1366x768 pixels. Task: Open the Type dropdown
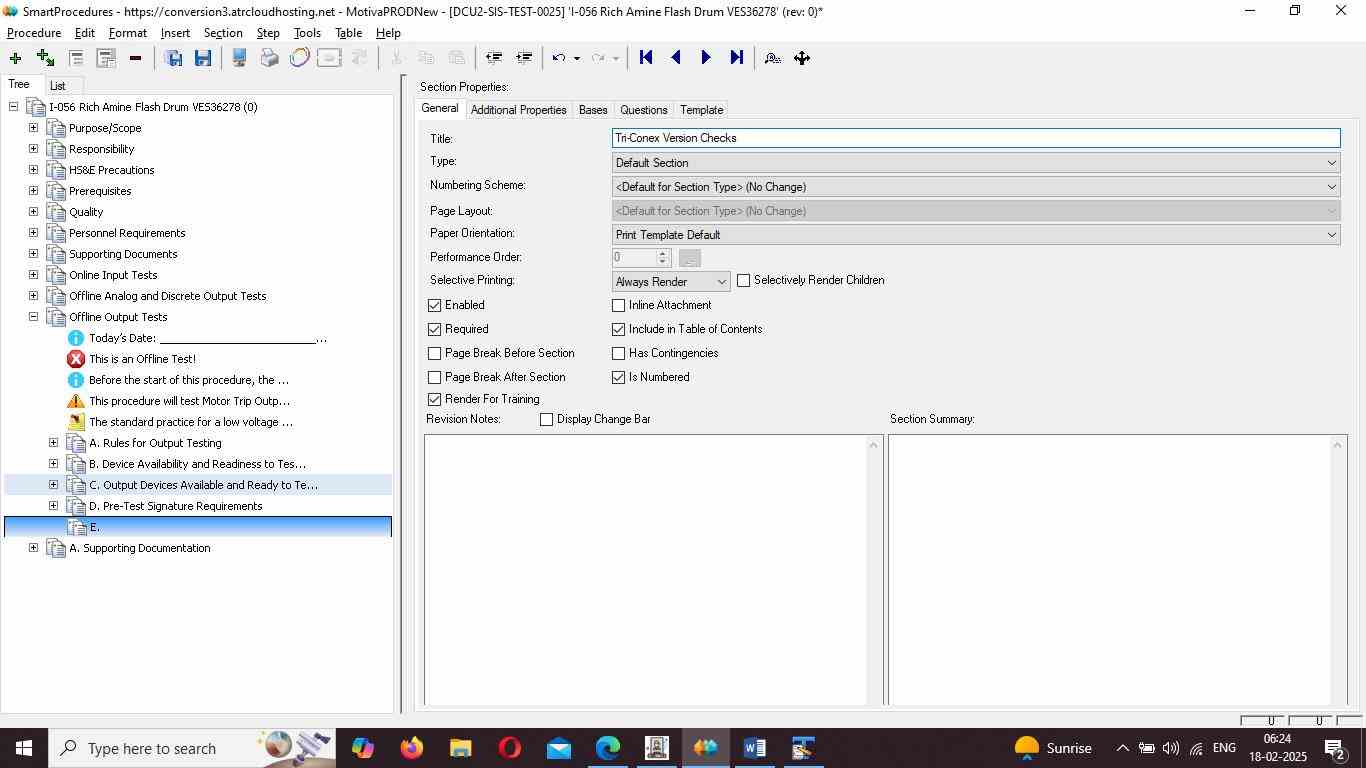[x=976, y=163]
